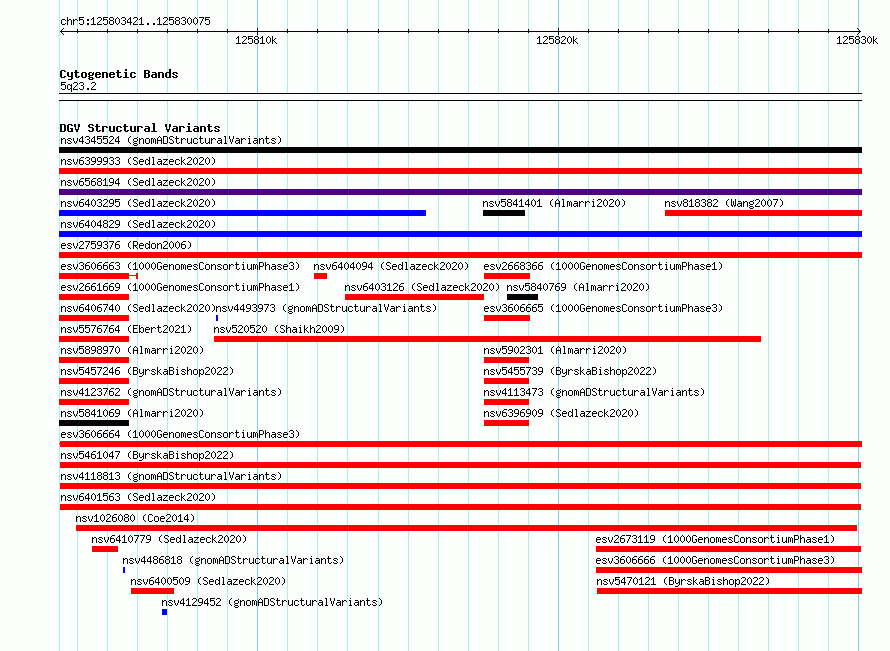Image resolution: width=890 pixels, height=651 pixels.
Task: Click esv3606666 1000GenomesConsortiumPhase3 label
Action: click(715, 560)
